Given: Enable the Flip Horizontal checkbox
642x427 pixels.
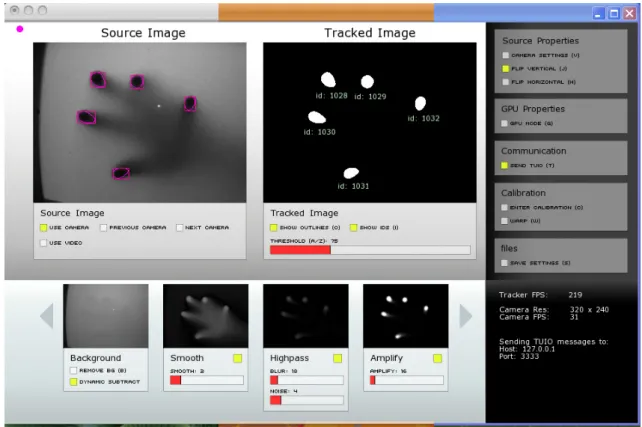Looking at the screenshot, I should click(x=506, y=82).
